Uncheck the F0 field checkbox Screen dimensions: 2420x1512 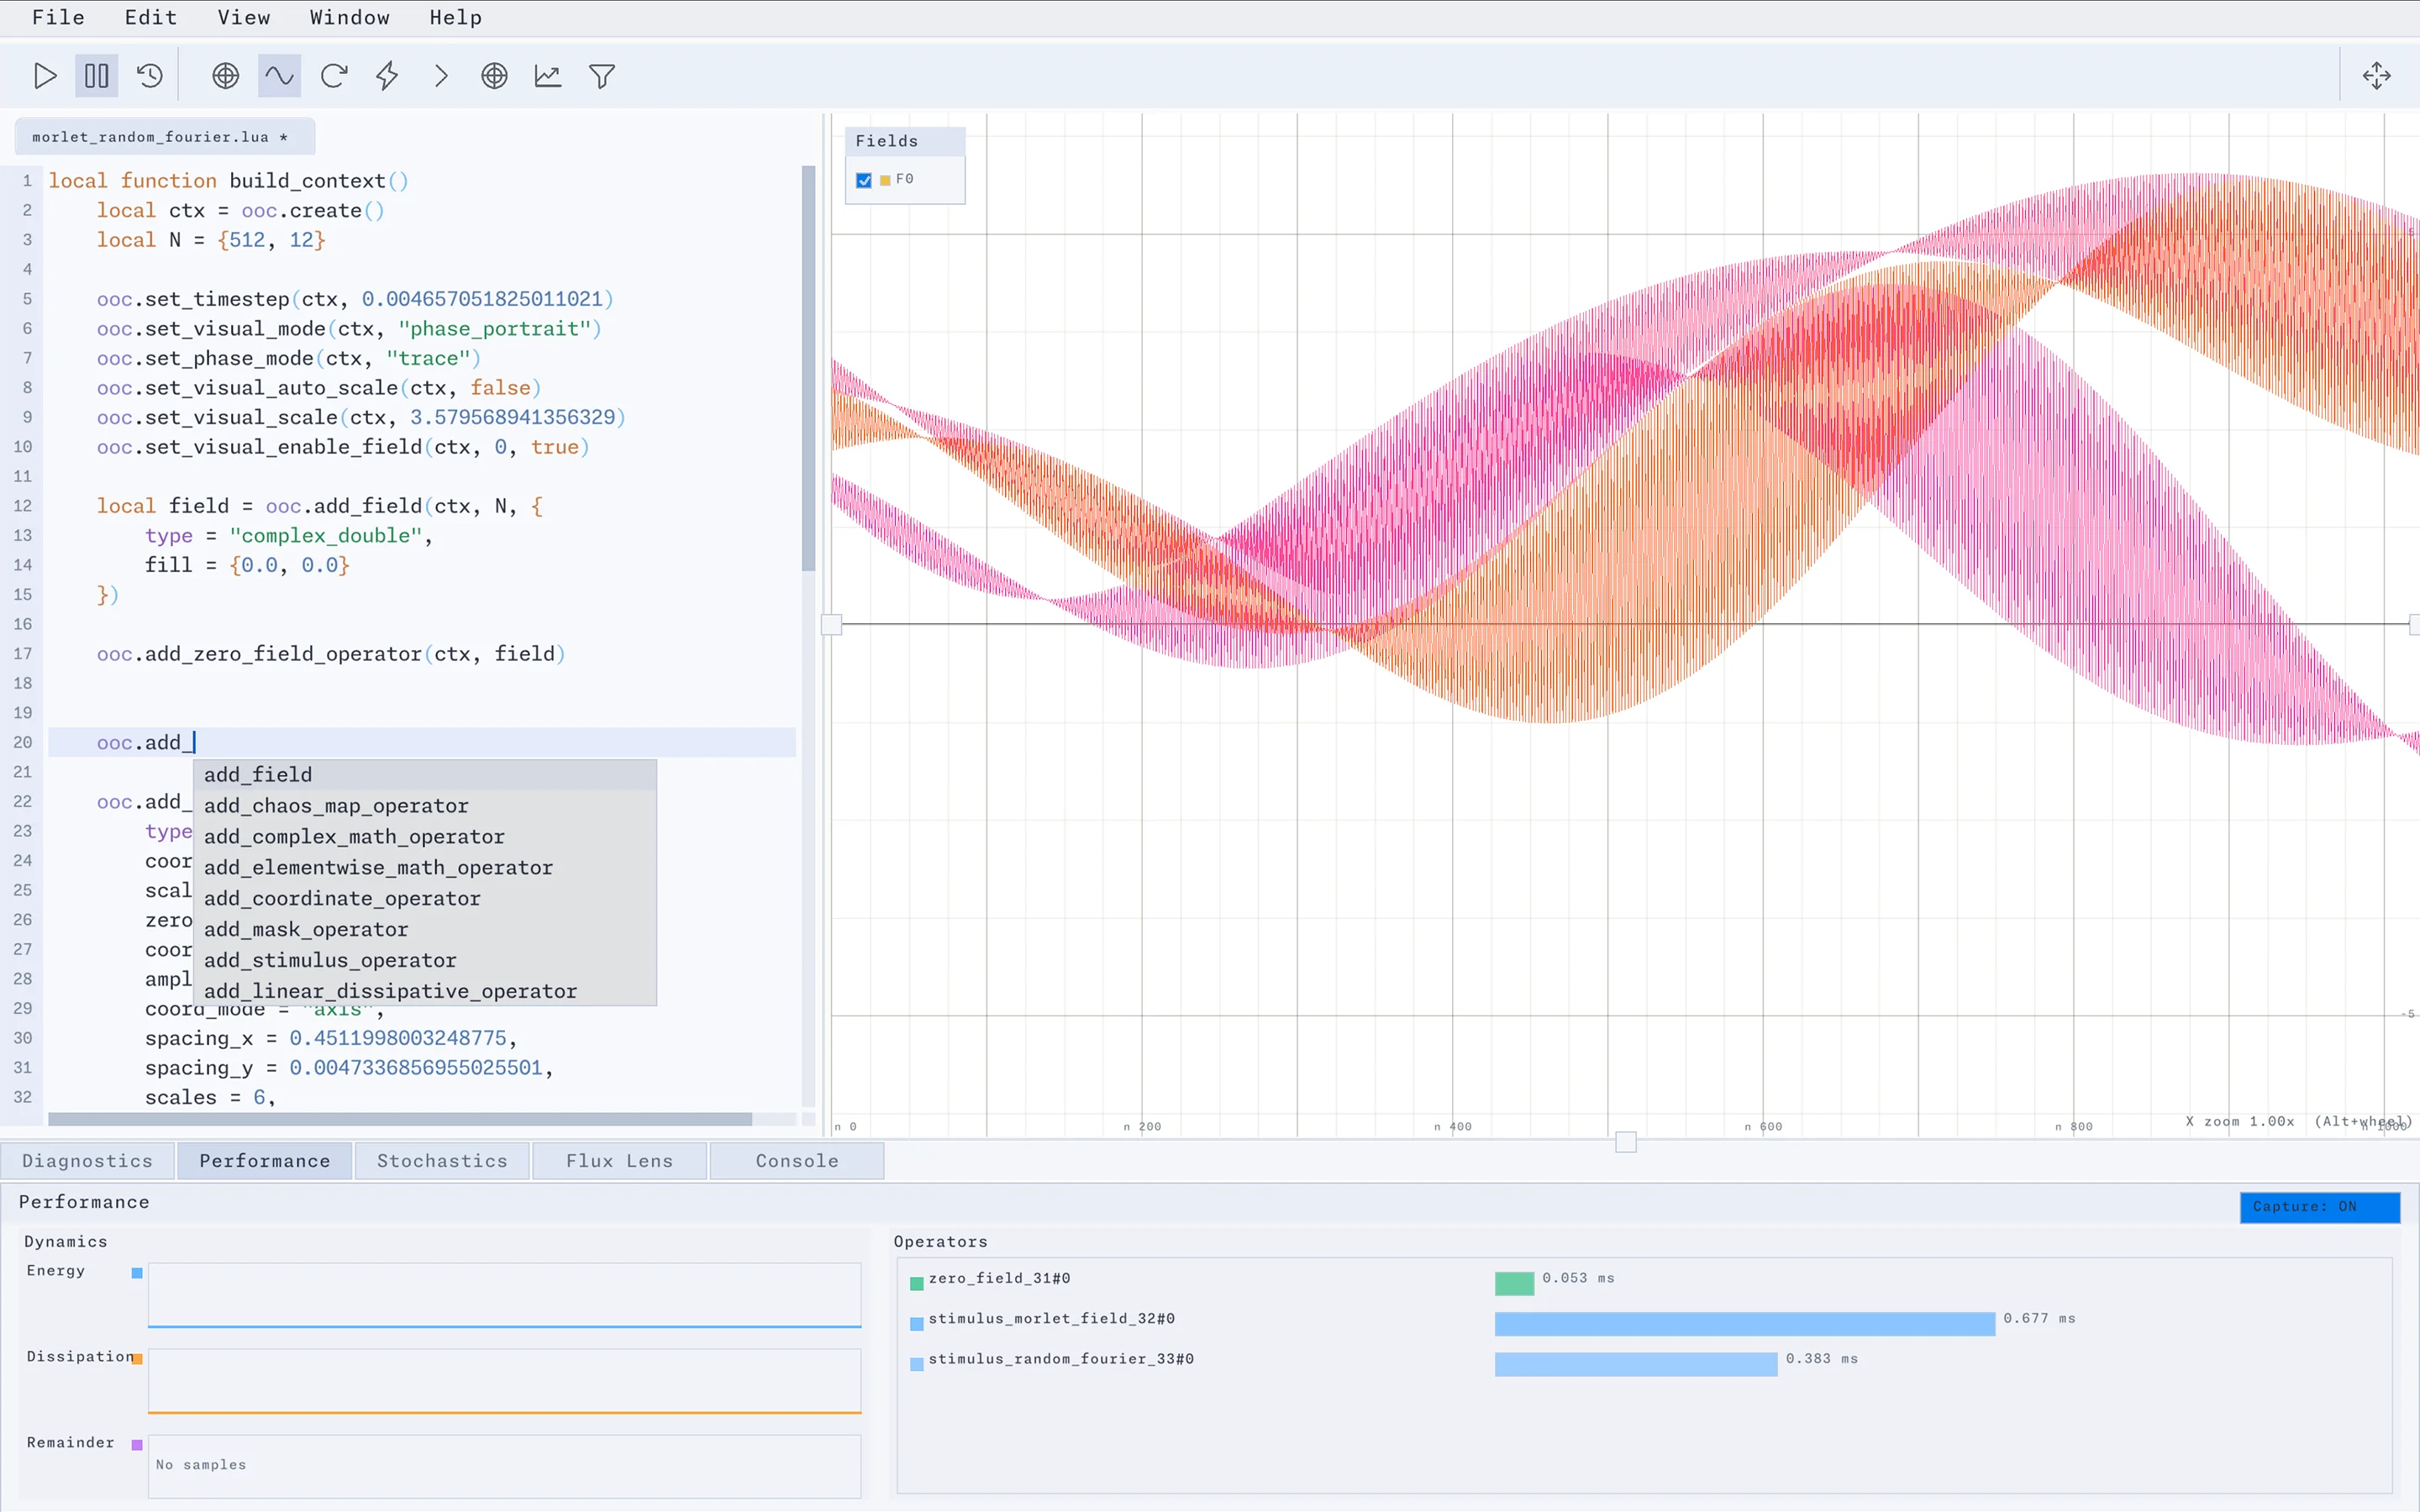point(864,180)
